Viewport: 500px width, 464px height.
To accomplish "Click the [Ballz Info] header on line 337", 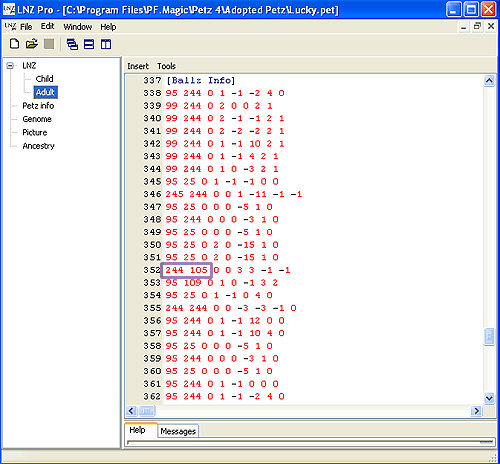I will [x=201, y=80].
